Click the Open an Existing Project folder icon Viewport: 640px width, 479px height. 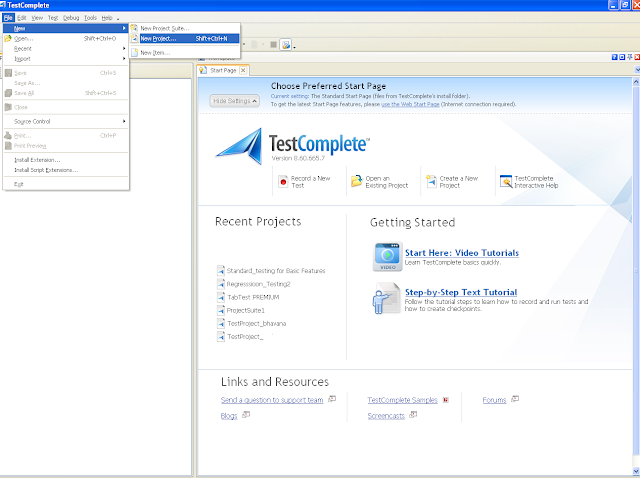click(356, 181)
